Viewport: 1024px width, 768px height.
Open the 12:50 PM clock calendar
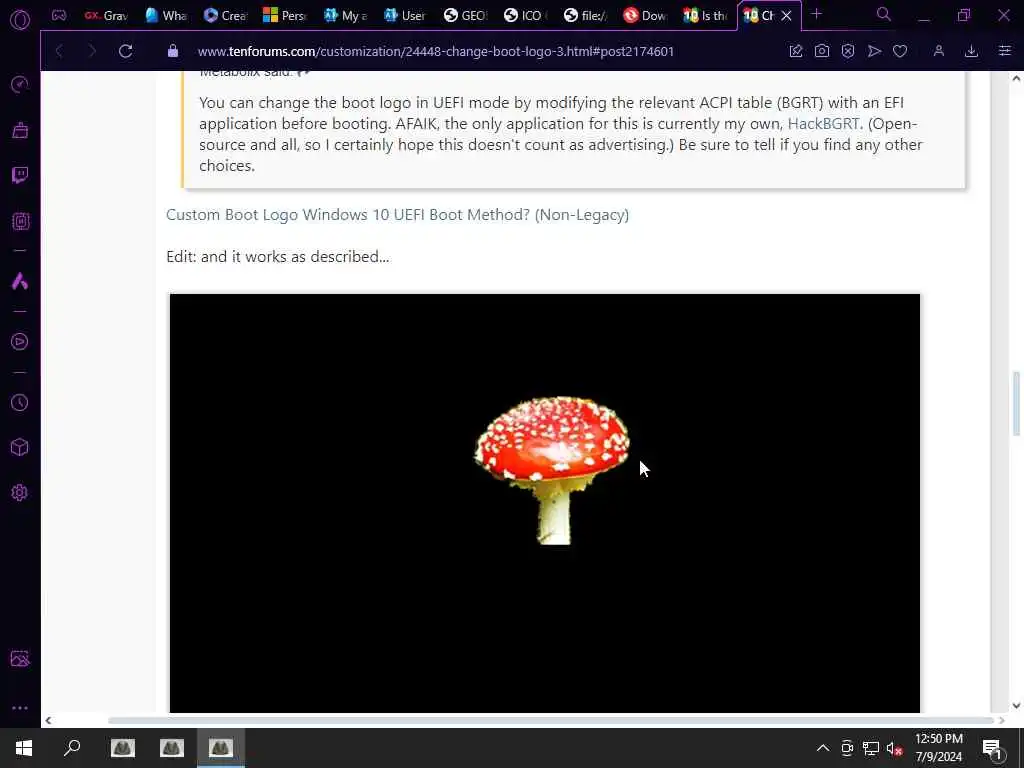938,748
